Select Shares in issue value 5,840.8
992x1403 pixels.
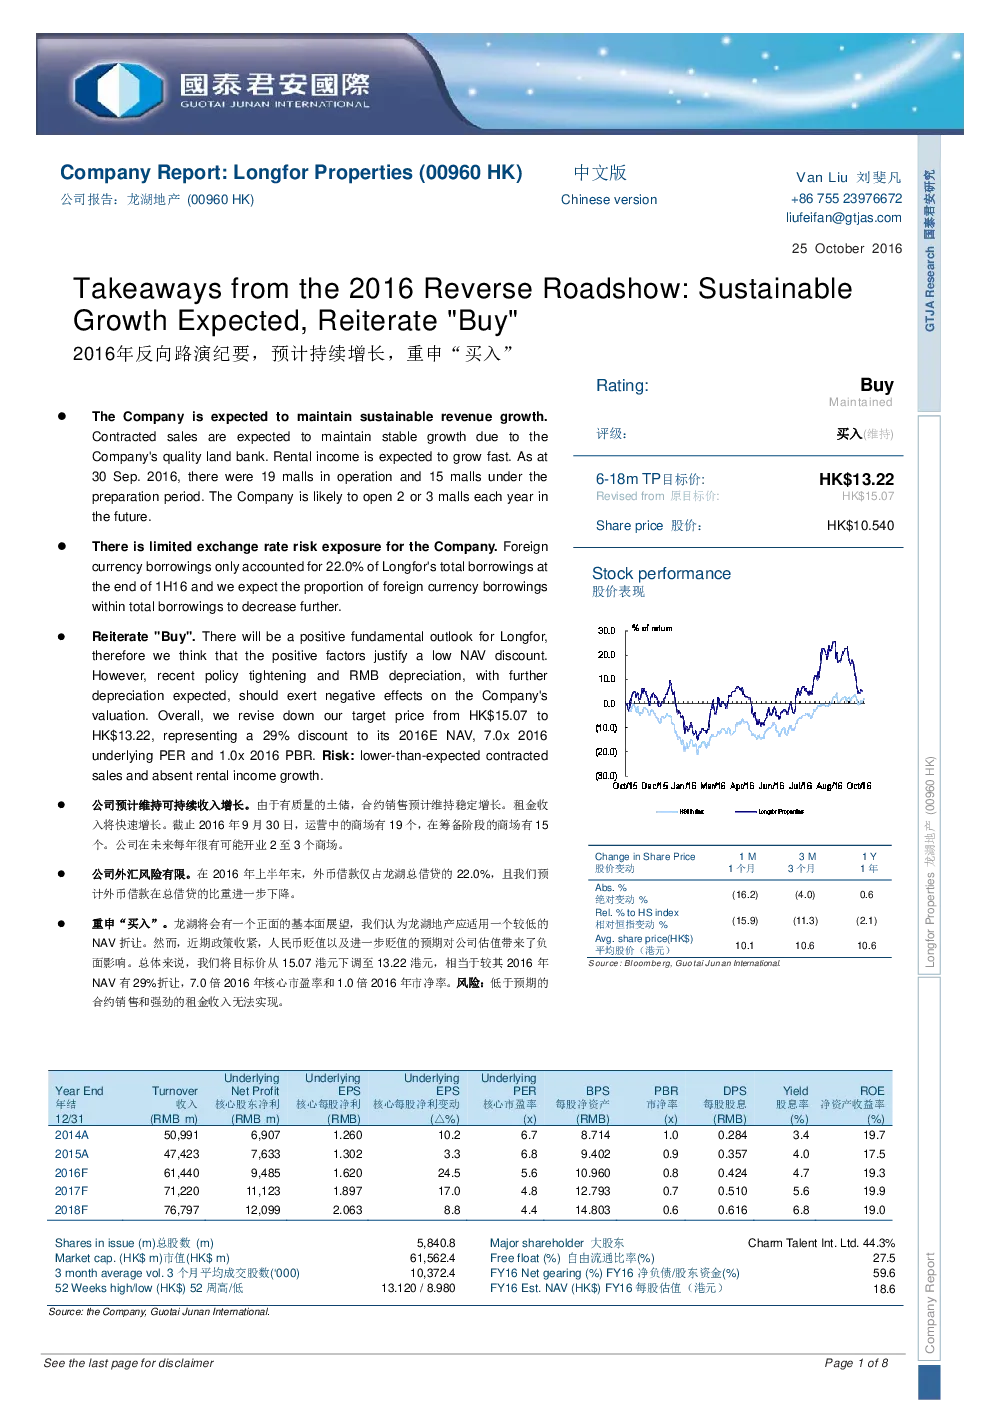point(436,1243)
